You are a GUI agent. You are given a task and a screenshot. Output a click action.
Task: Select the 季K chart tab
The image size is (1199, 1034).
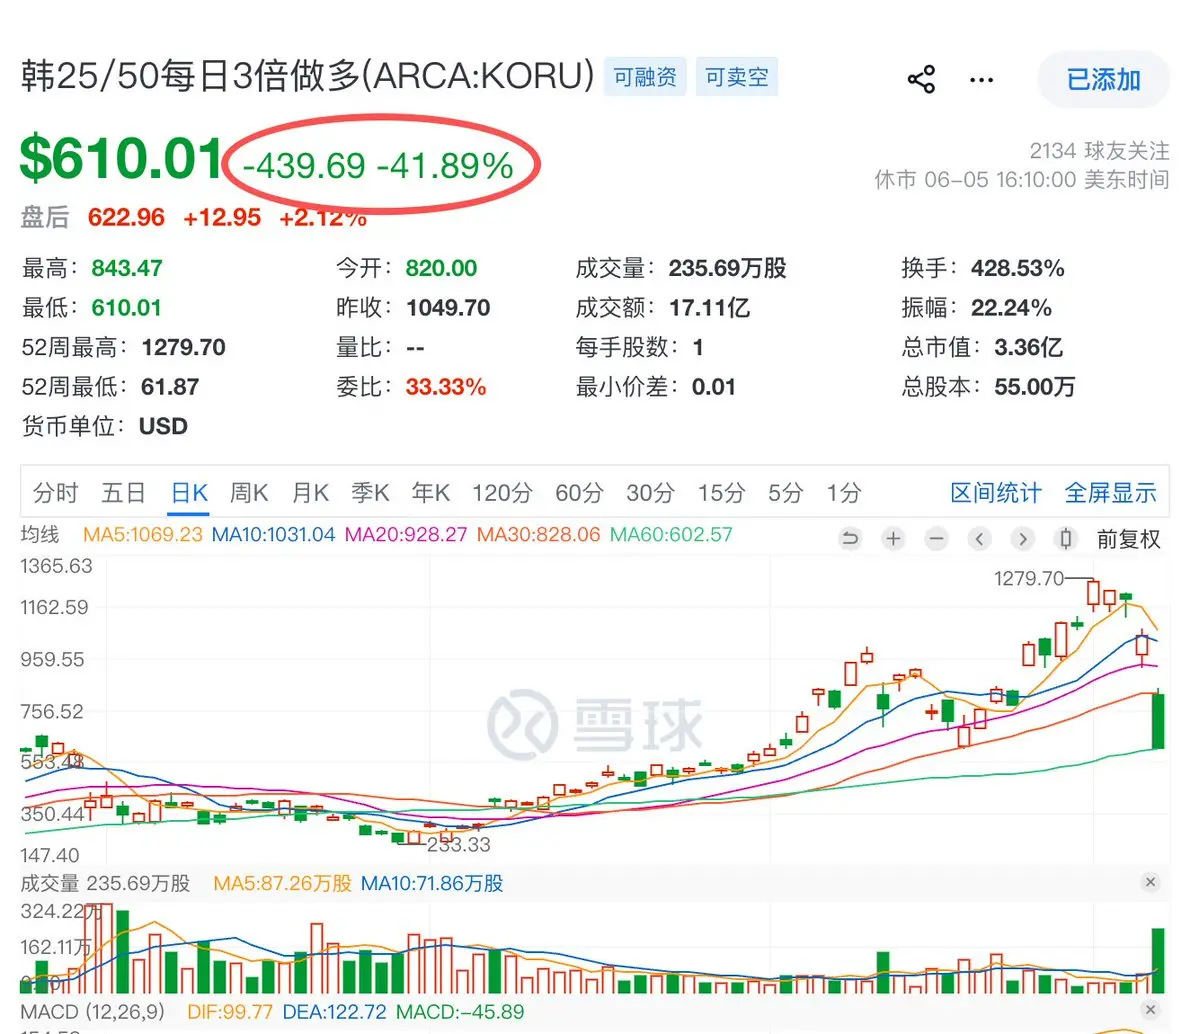click(x=370, y=493)
